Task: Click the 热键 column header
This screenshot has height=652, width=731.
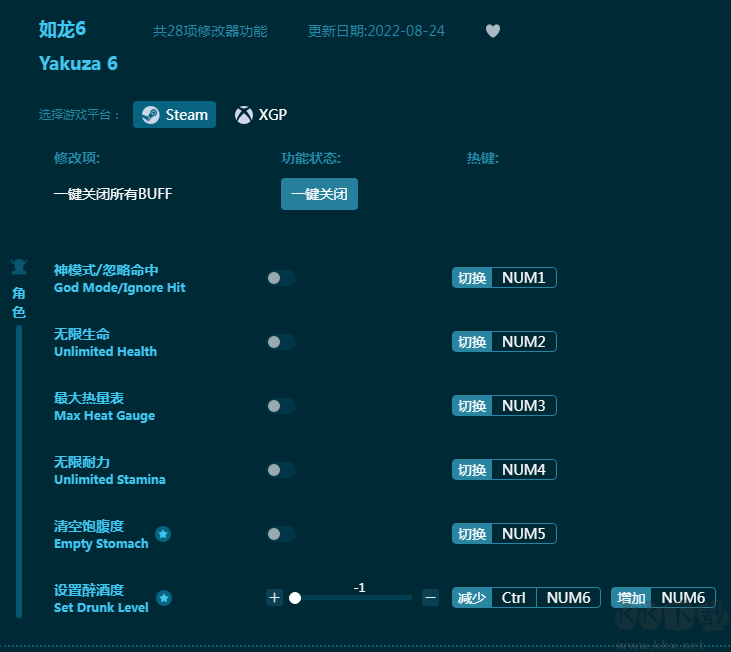Action: coord(483,158)
